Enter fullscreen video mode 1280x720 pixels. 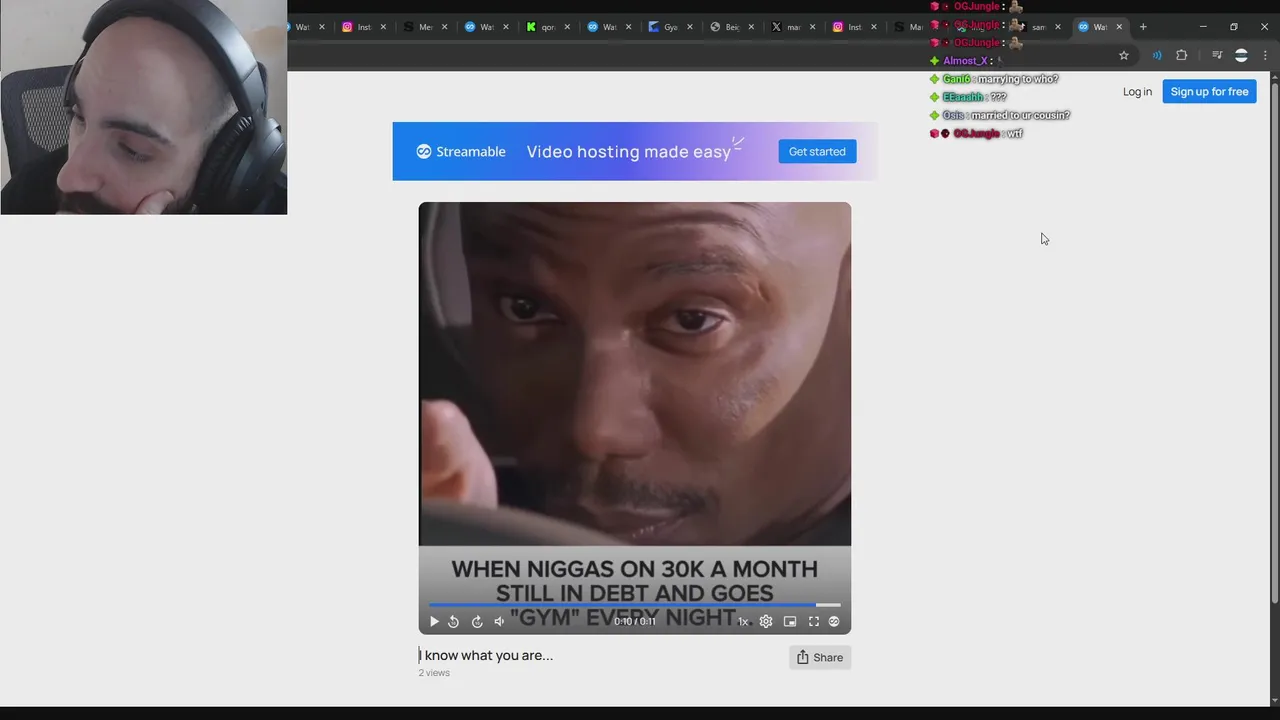click(x=814, y=621)
